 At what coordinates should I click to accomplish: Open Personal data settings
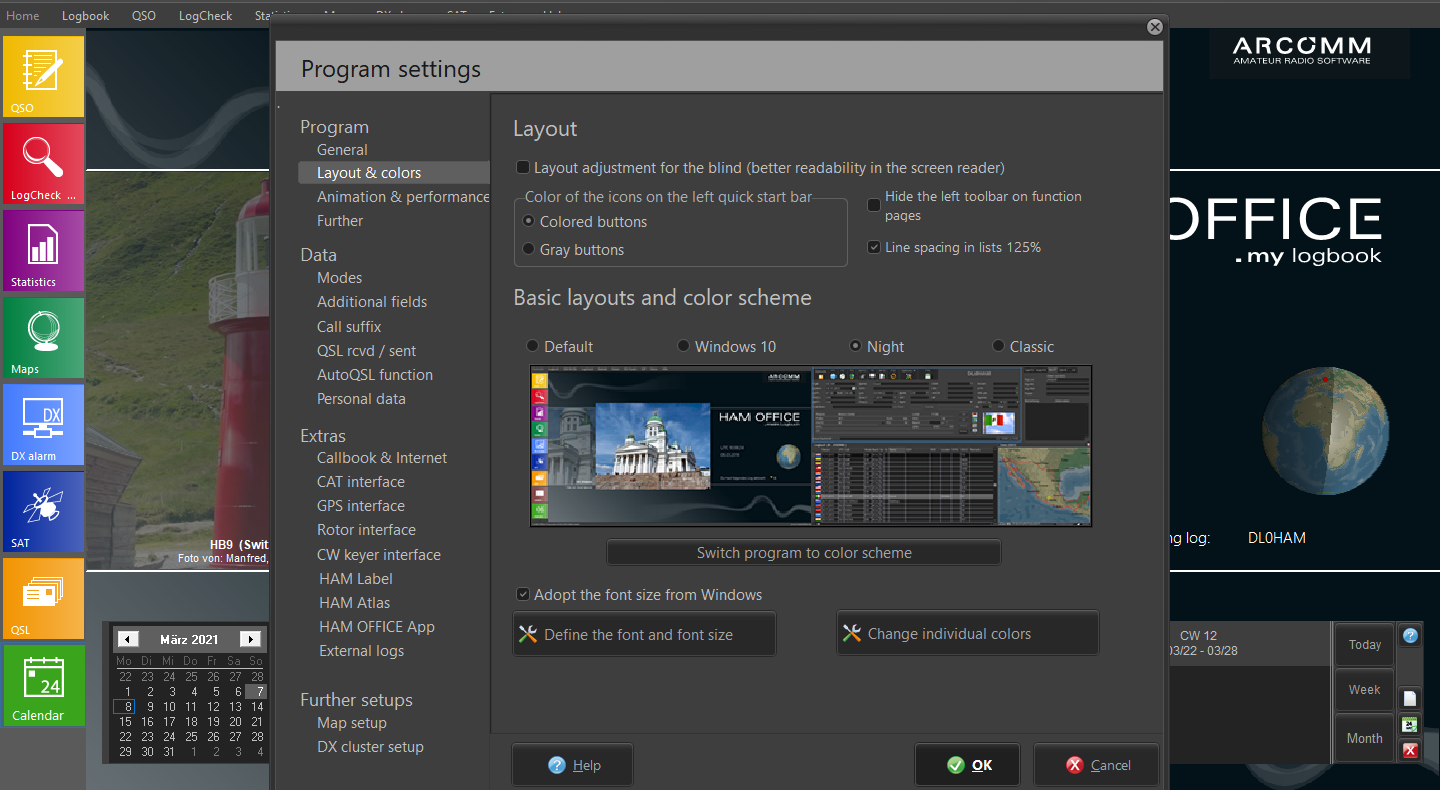click(361, 399)
